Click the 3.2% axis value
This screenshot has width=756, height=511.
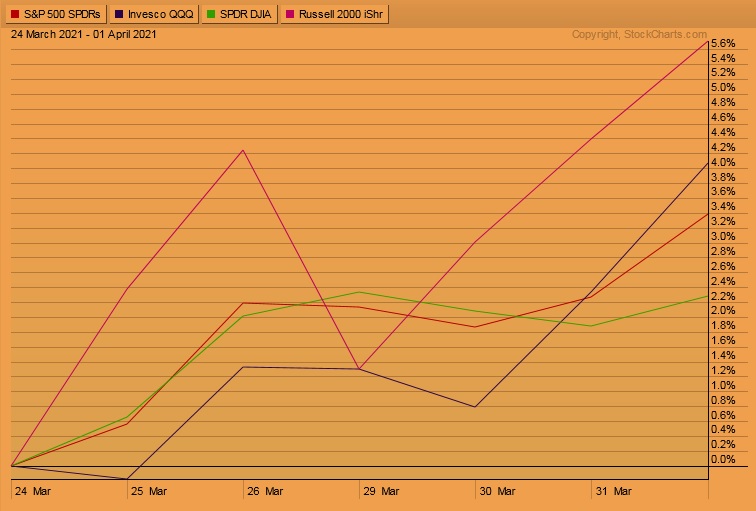coord(723,221)
